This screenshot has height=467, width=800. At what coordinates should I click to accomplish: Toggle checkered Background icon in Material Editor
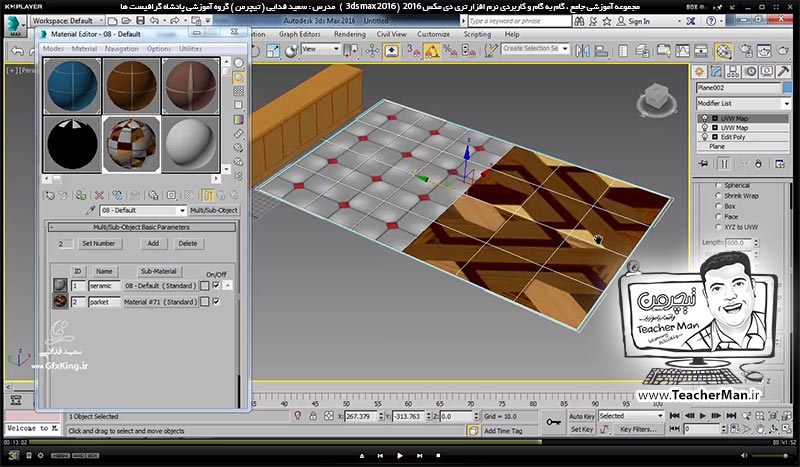pyautogui.click(x=238, y=91)
